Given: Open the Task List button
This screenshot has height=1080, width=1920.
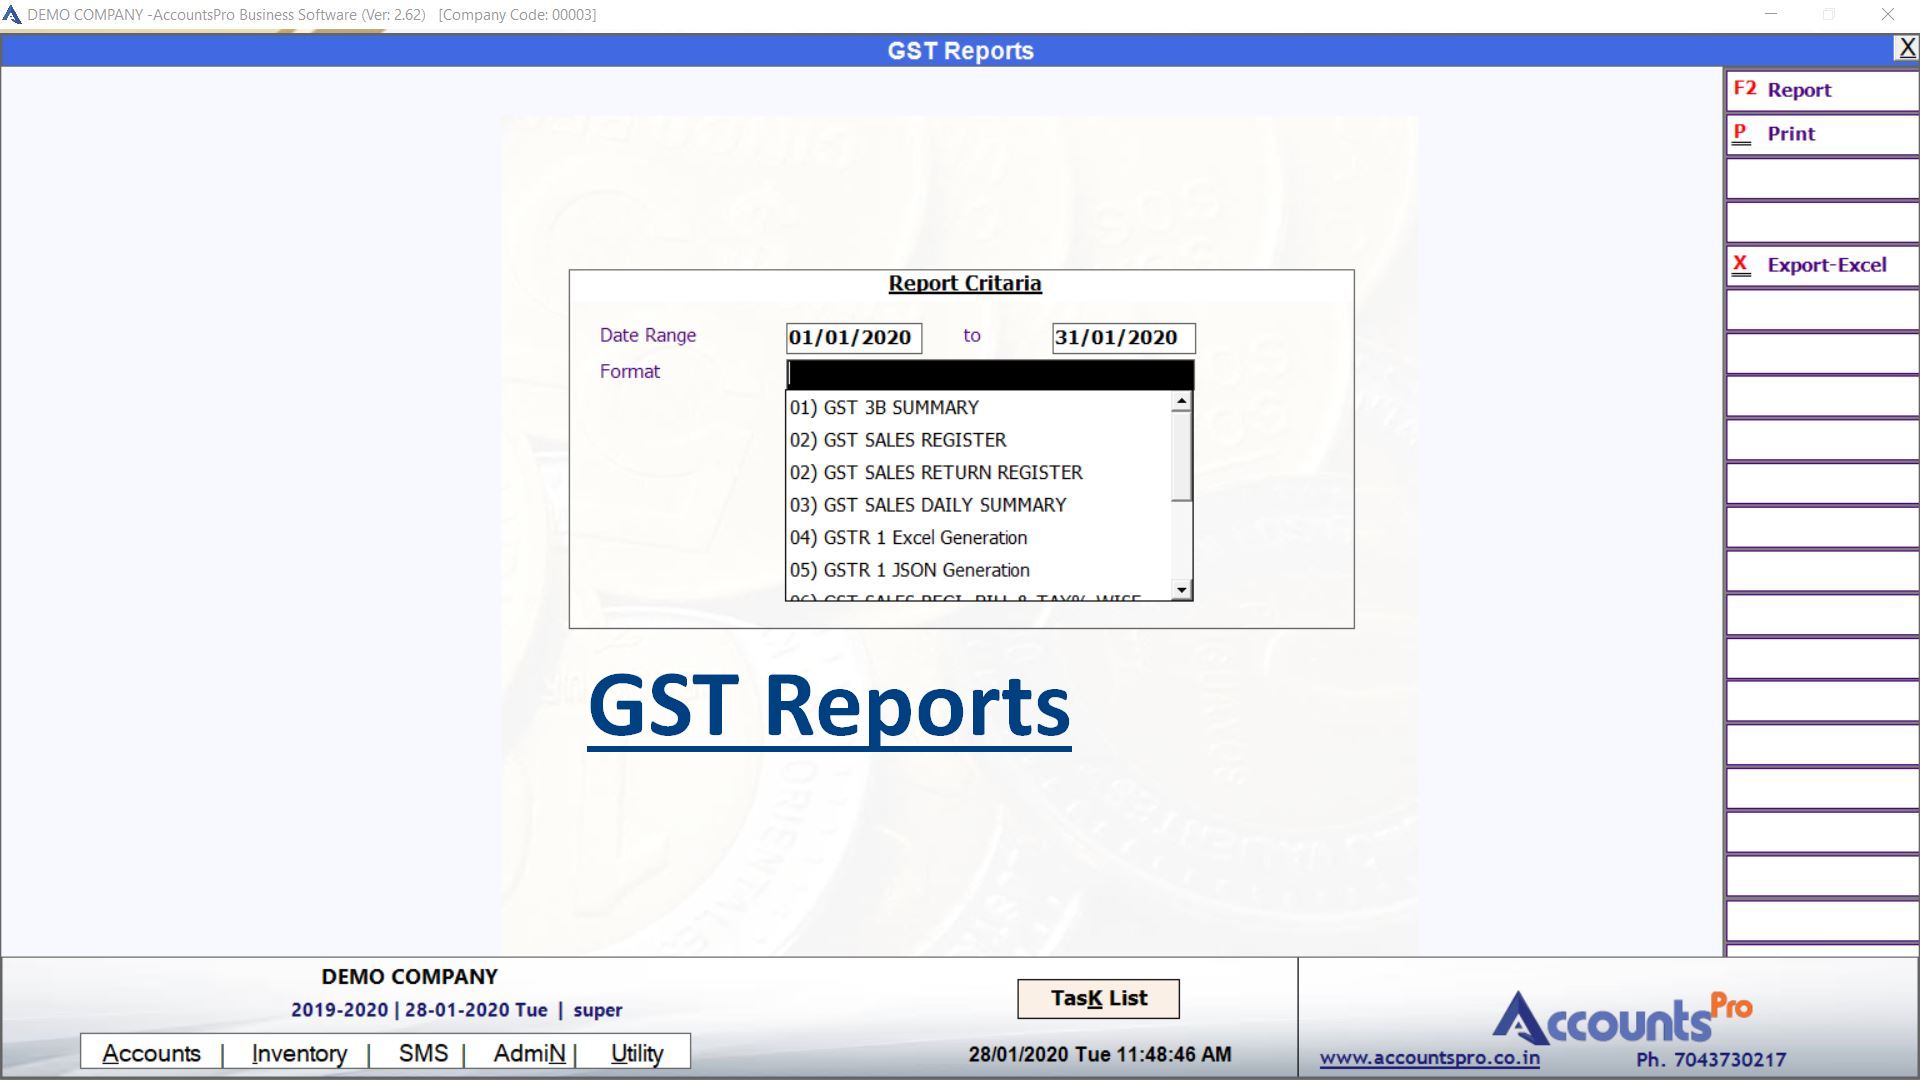Looking at the screenshot, I should tap(1098, 998).
